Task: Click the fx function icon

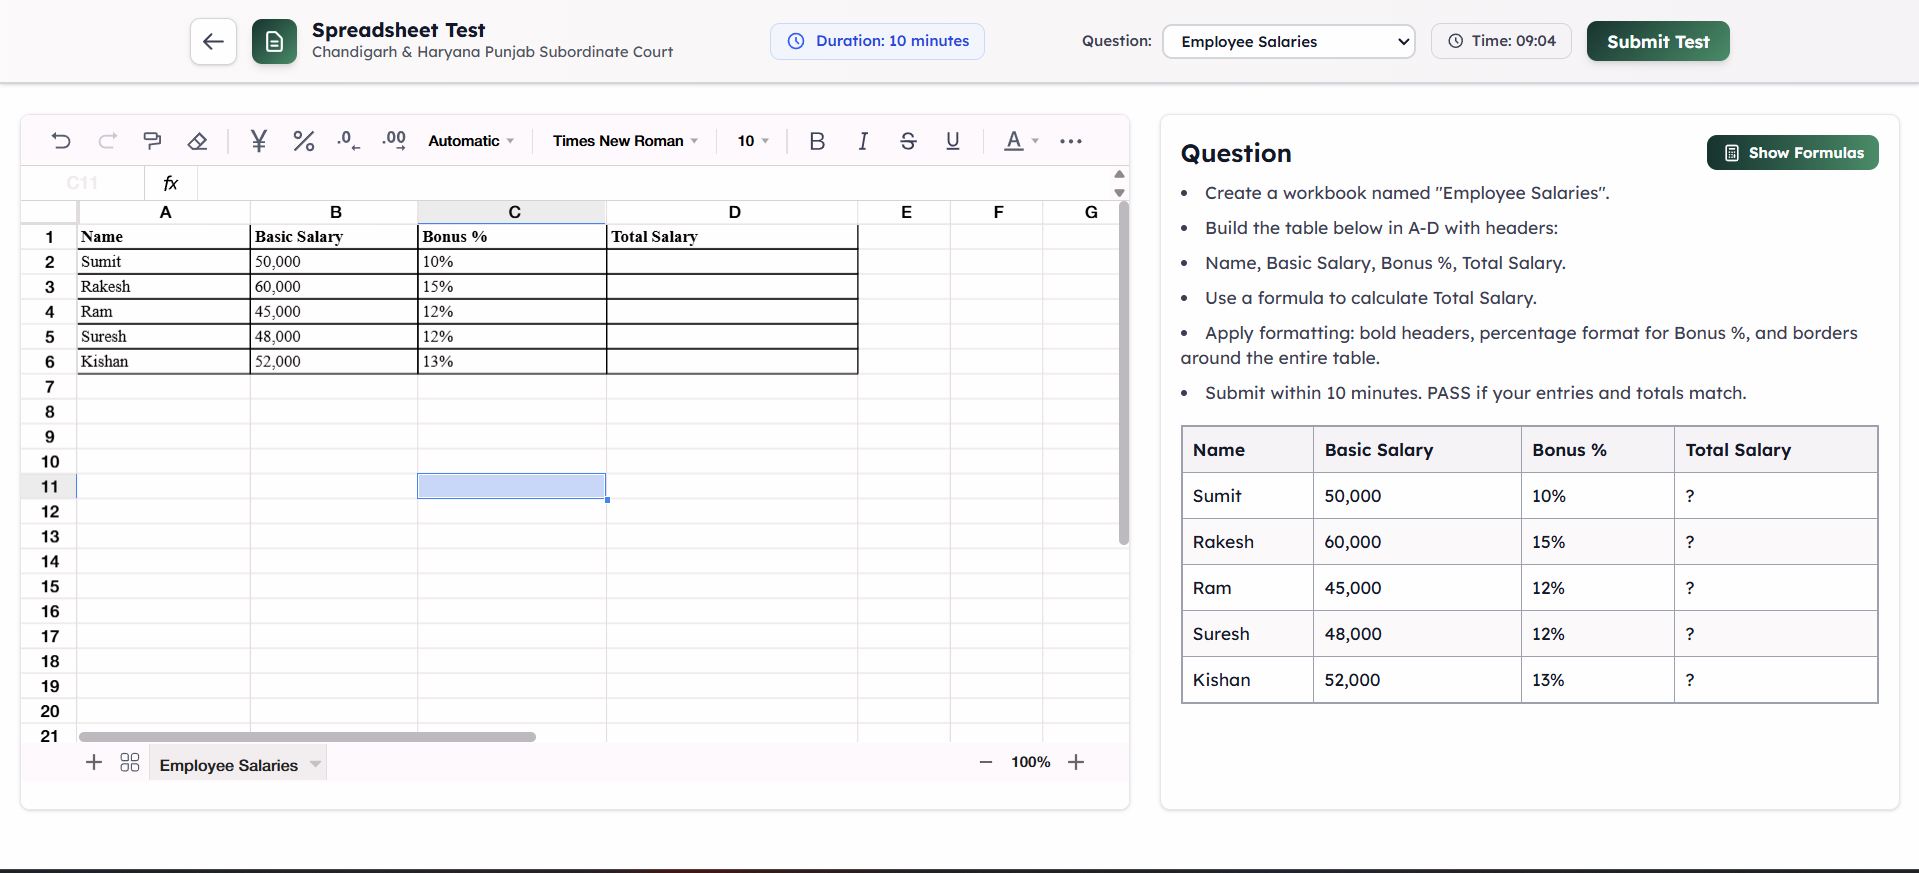Action: (x=171, y=183)
